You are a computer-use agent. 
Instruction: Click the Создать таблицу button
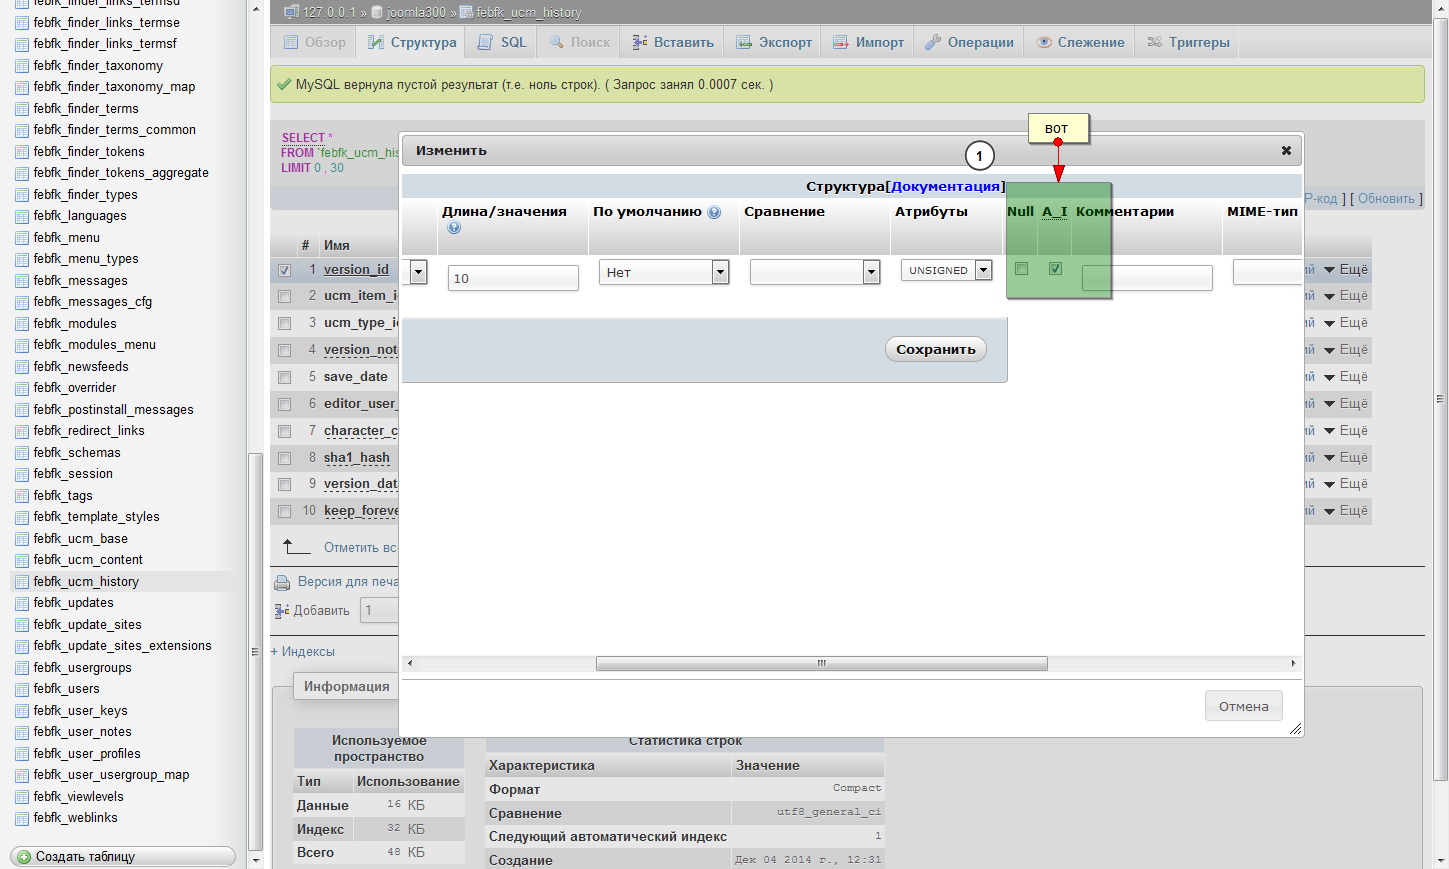tap(123, 857)
